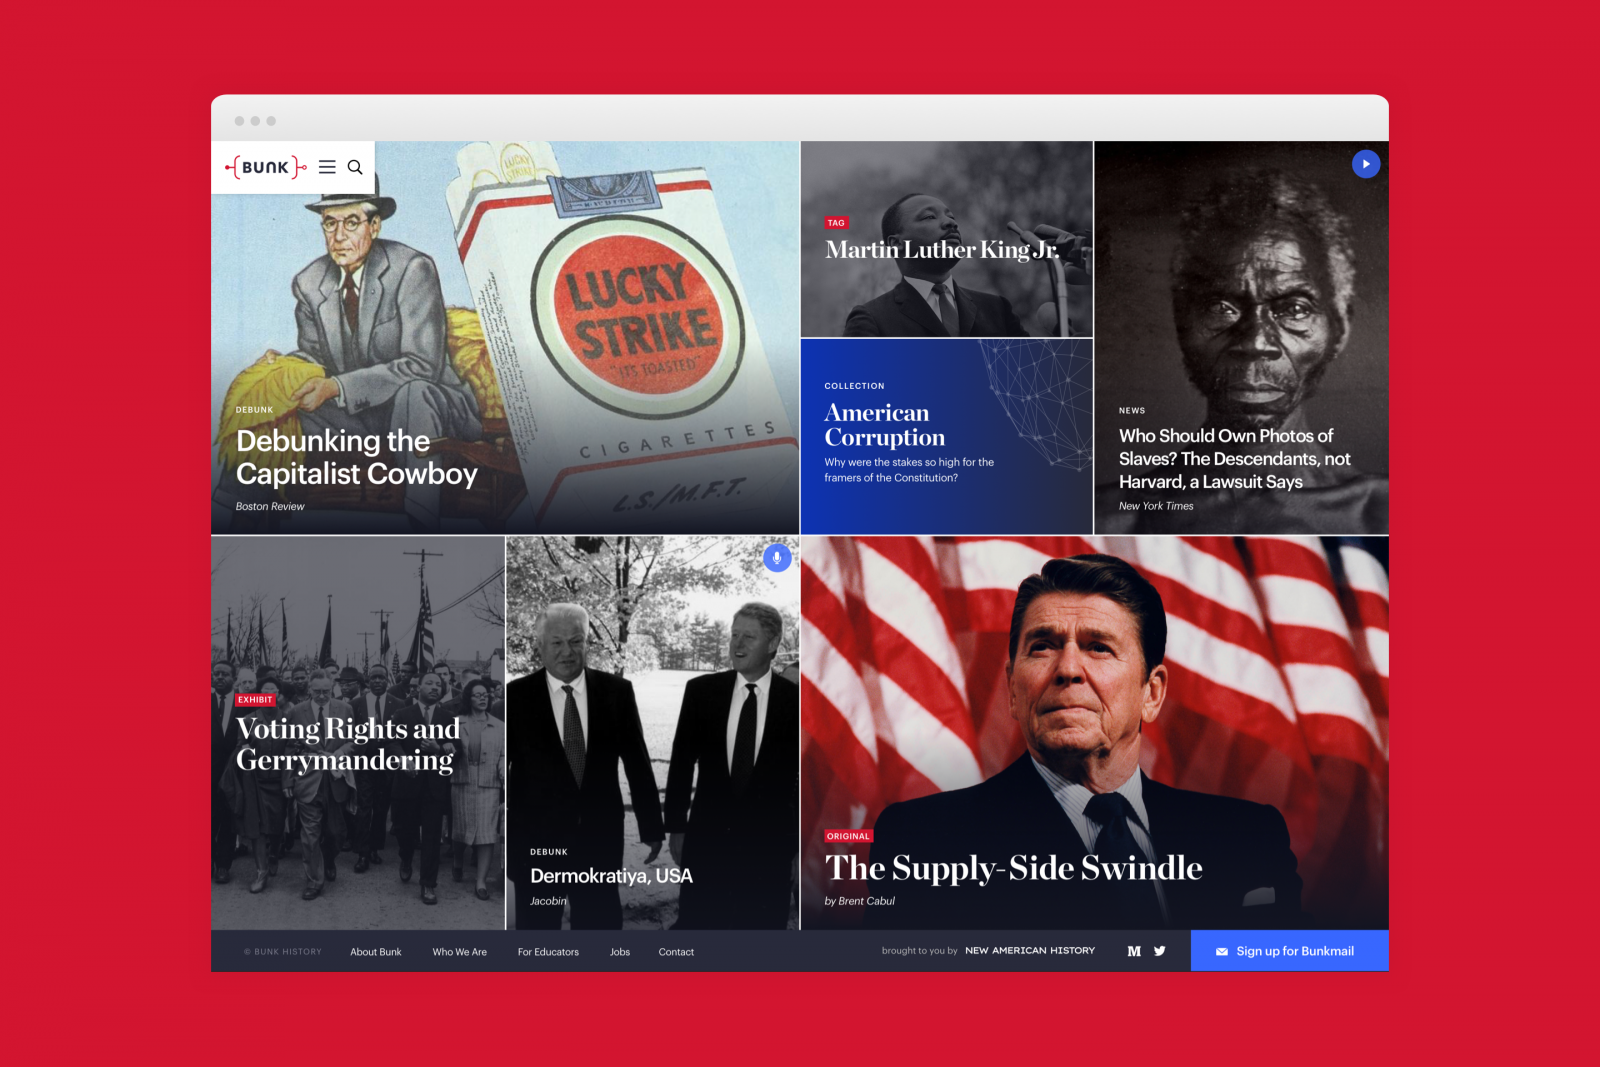Click the framers of the Constitution subtitle
The image size is (1600, 1067).
click(x=909, y=470)
